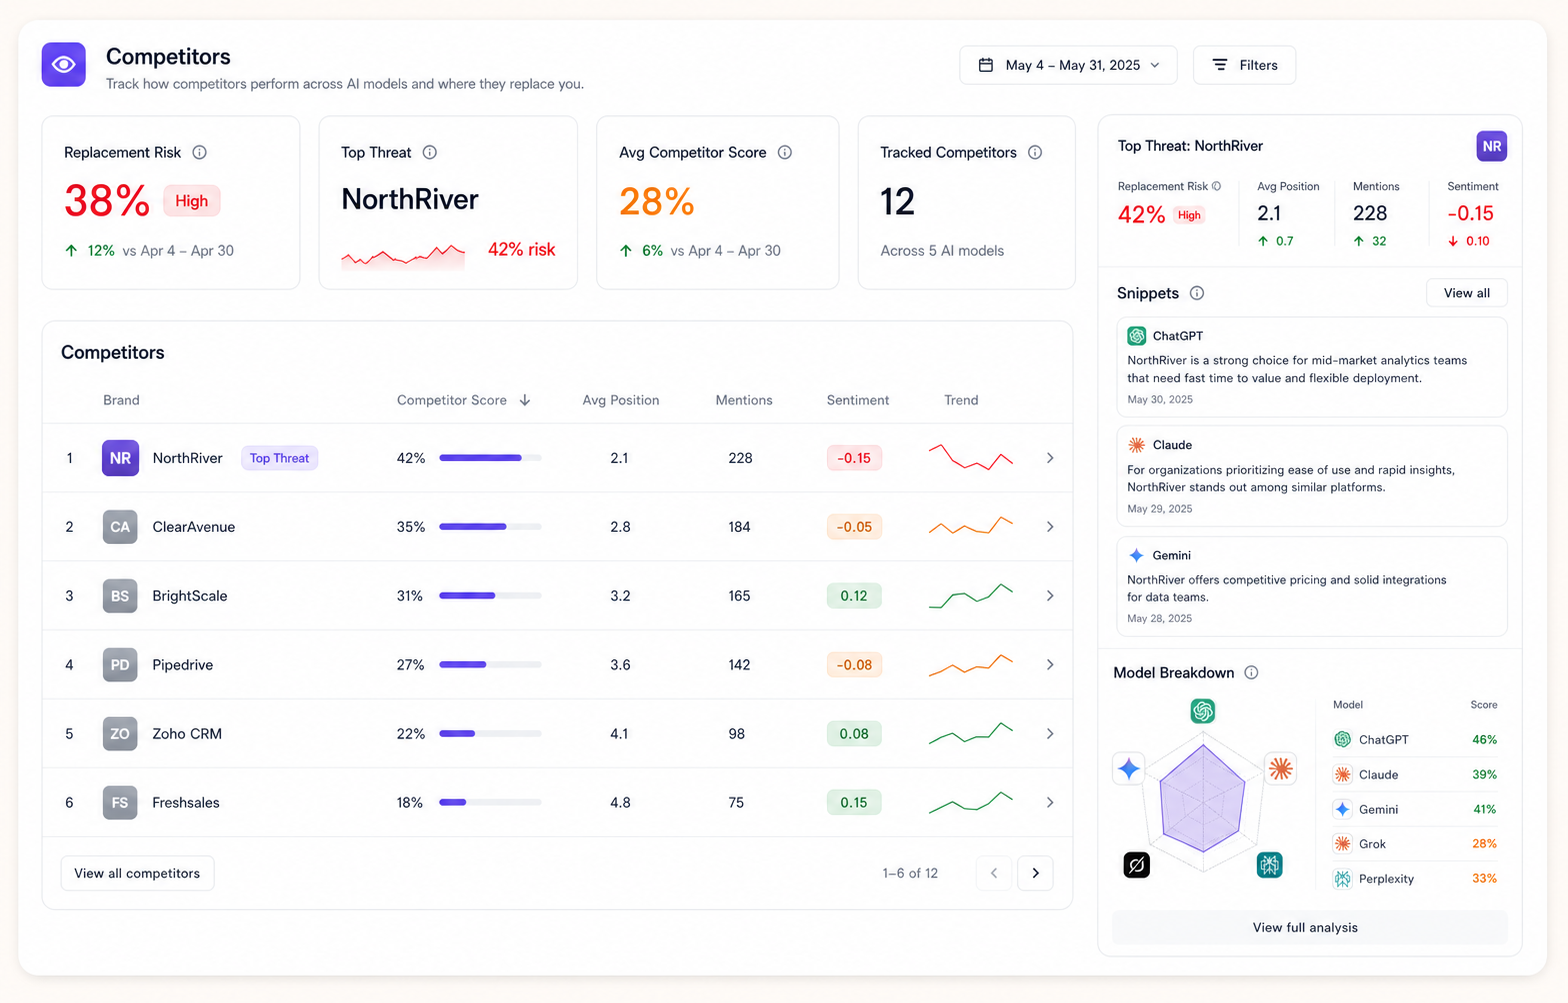The height and width of the screenshot is (1003, 1568).
Task: Open Replacement Risk info tooltip icon
Action: (x=199, y=152)
